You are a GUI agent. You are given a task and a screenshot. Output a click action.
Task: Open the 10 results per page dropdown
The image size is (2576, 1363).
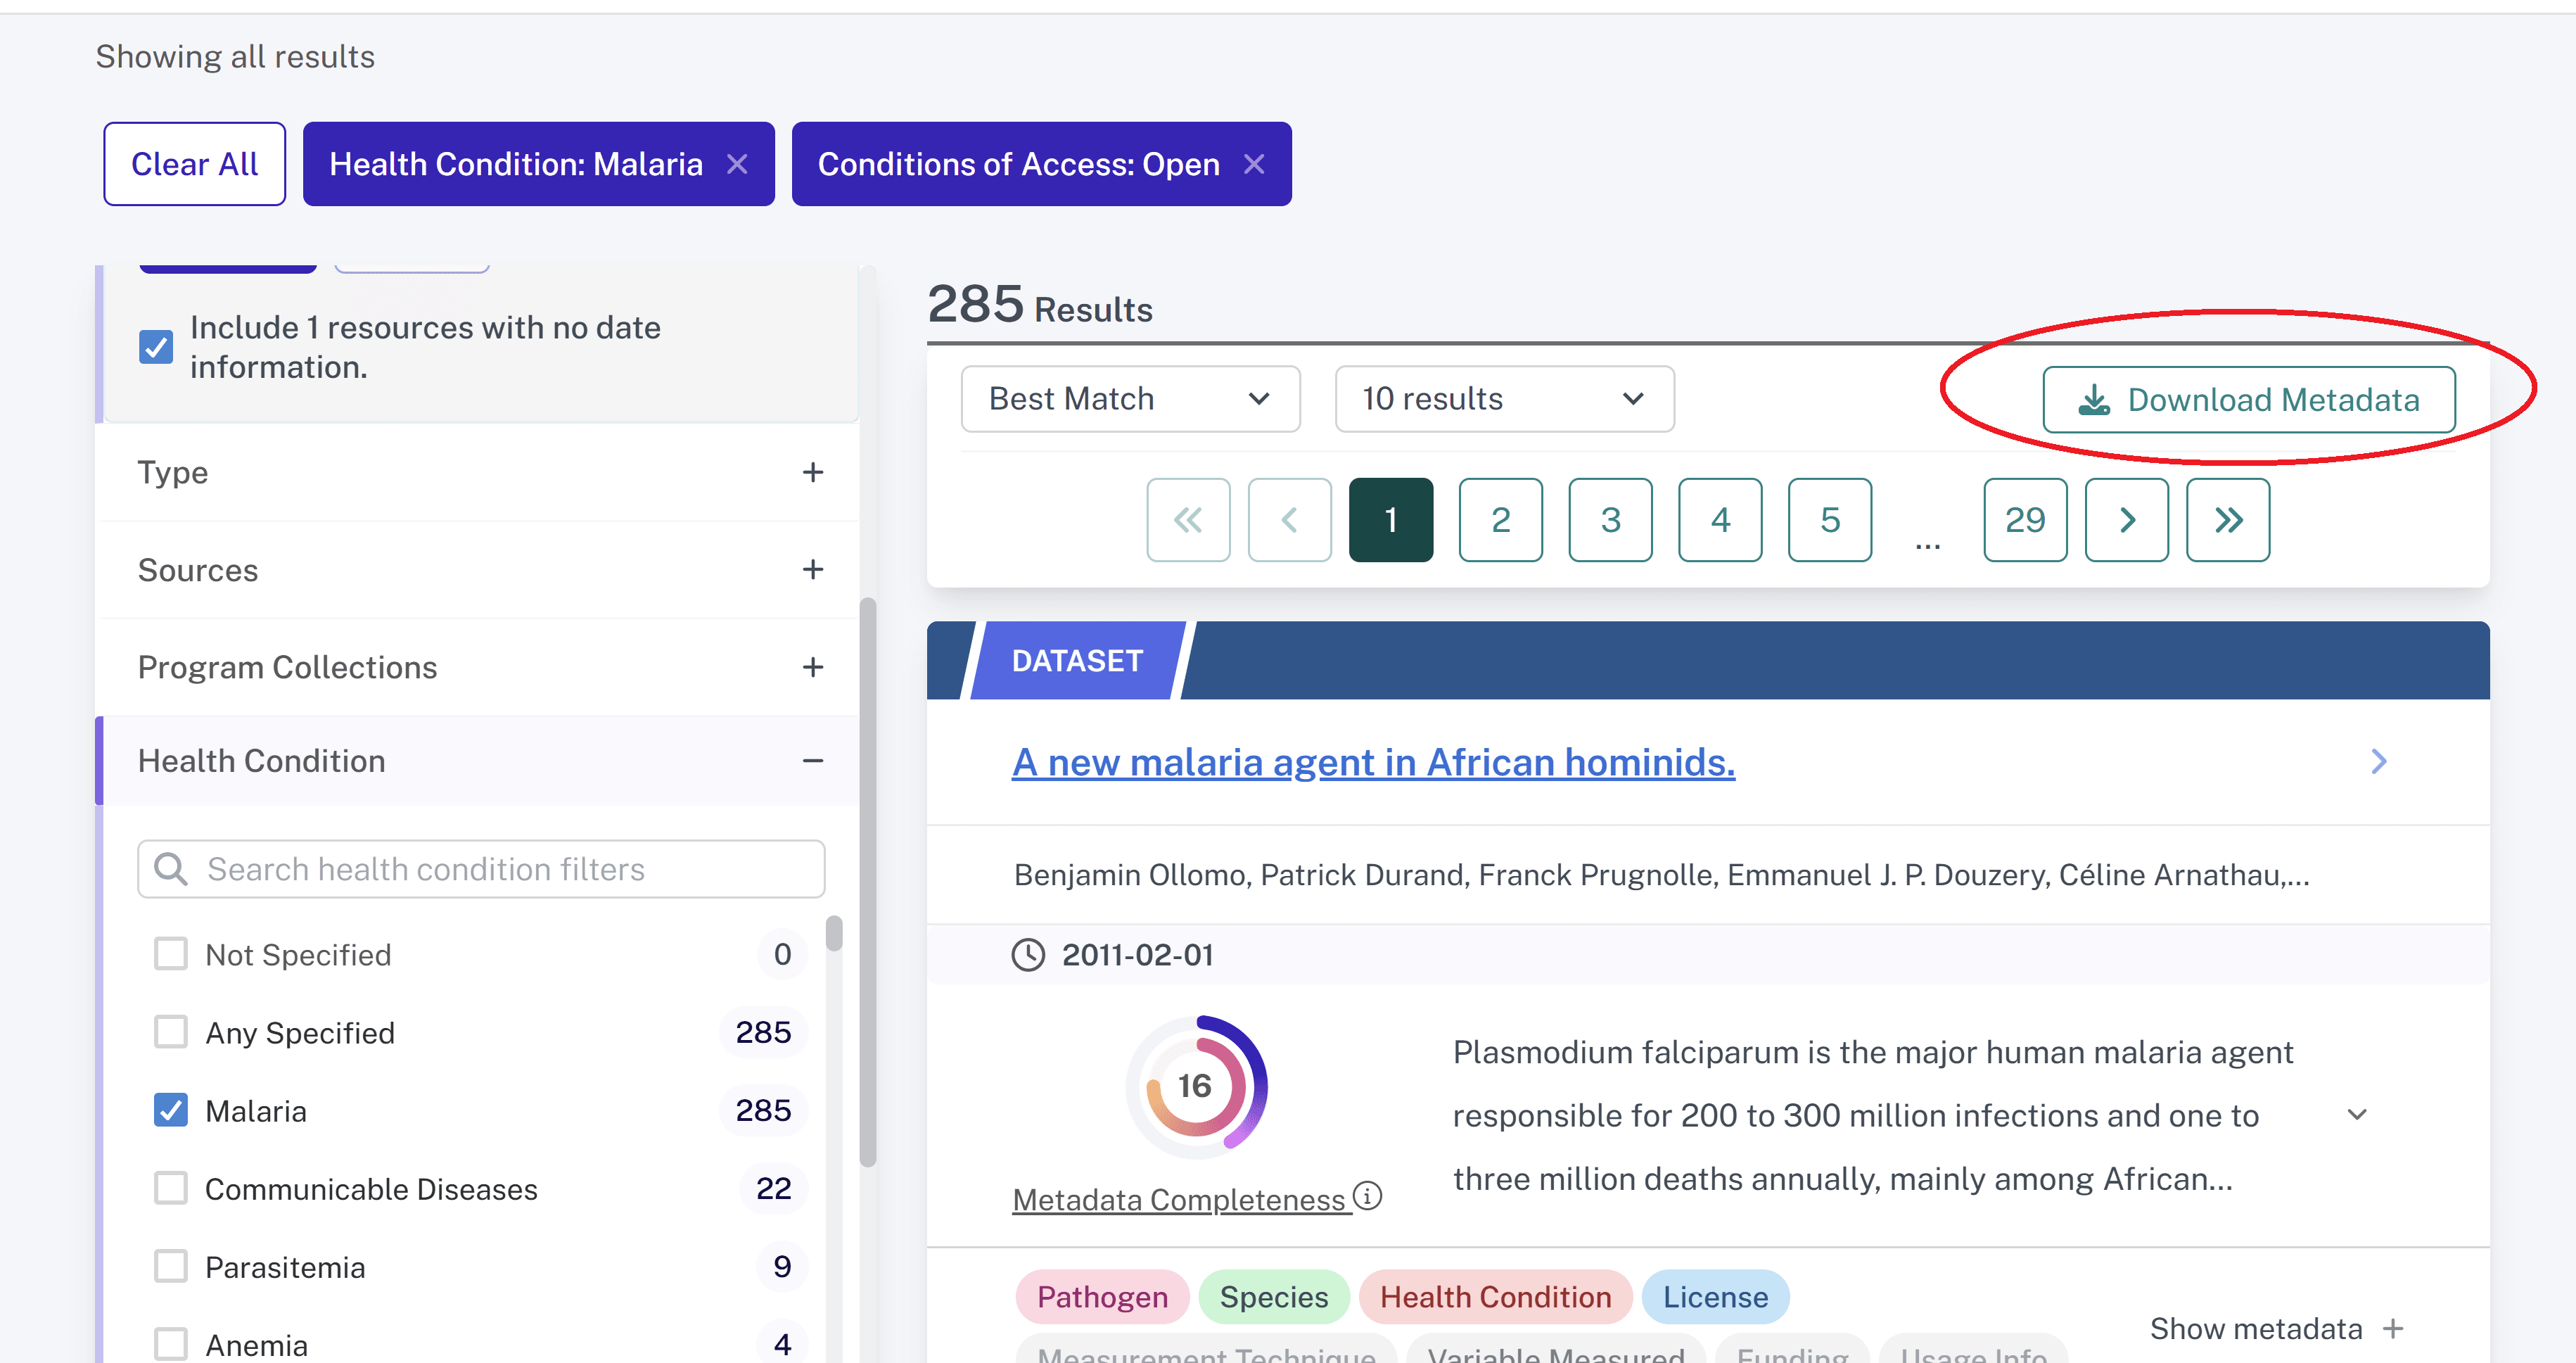pos(1504,399)
